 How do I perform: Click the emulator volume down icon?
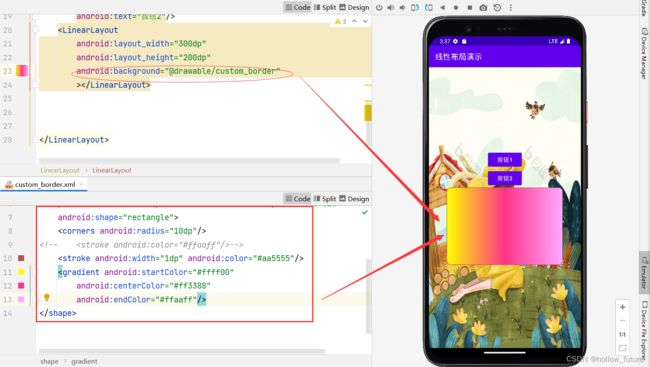(x=402, y=7)
